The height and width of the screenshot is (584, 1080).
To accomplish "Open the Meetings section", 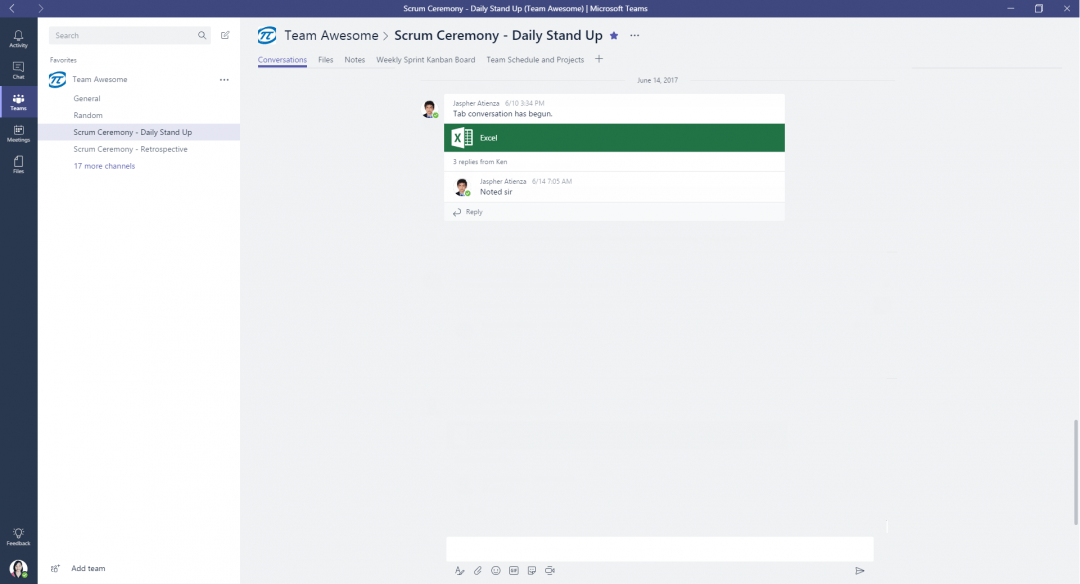I will coord(18,133).
